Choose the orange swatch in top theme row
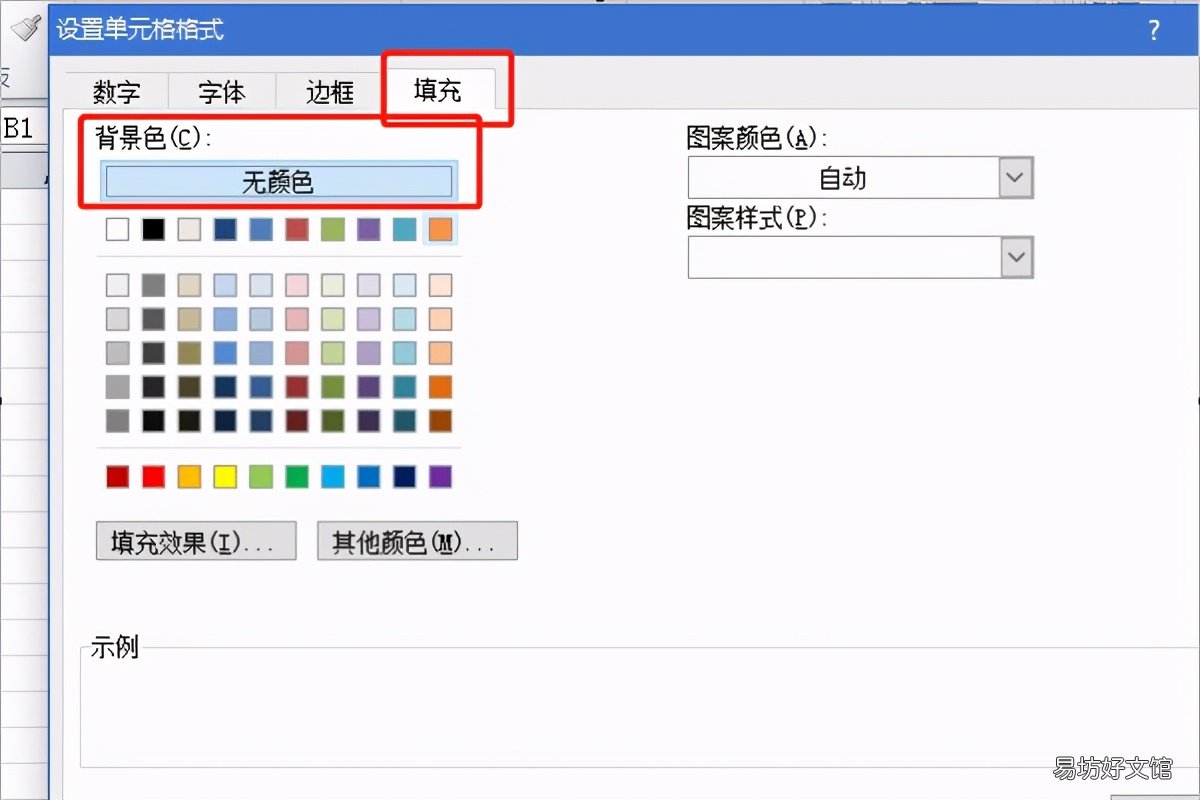1200x800 pixels. pos(440,229)
